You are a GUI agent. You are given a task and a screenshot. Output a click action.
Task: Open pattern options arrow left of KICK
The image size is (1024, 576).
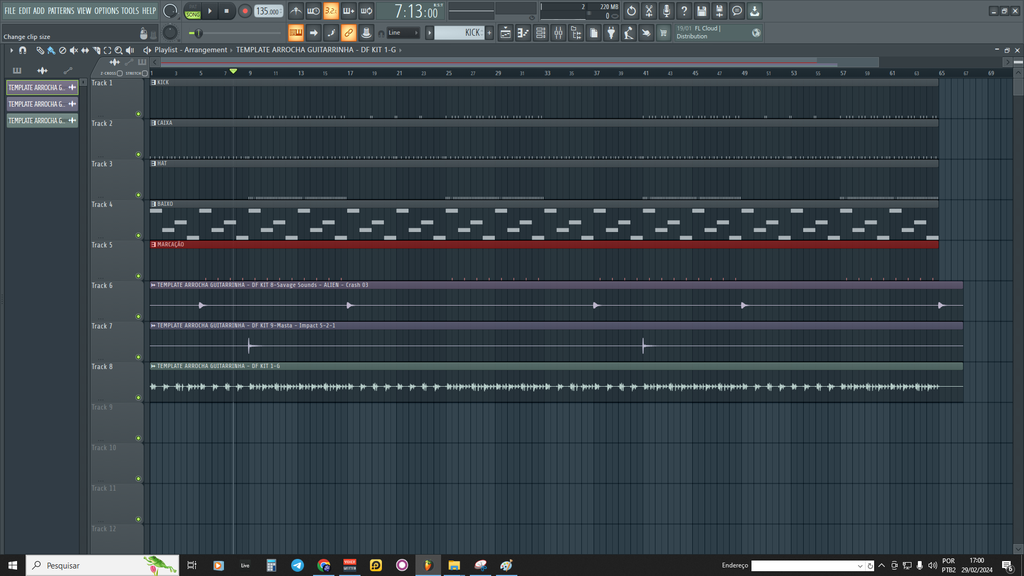[x=429, y=33]
